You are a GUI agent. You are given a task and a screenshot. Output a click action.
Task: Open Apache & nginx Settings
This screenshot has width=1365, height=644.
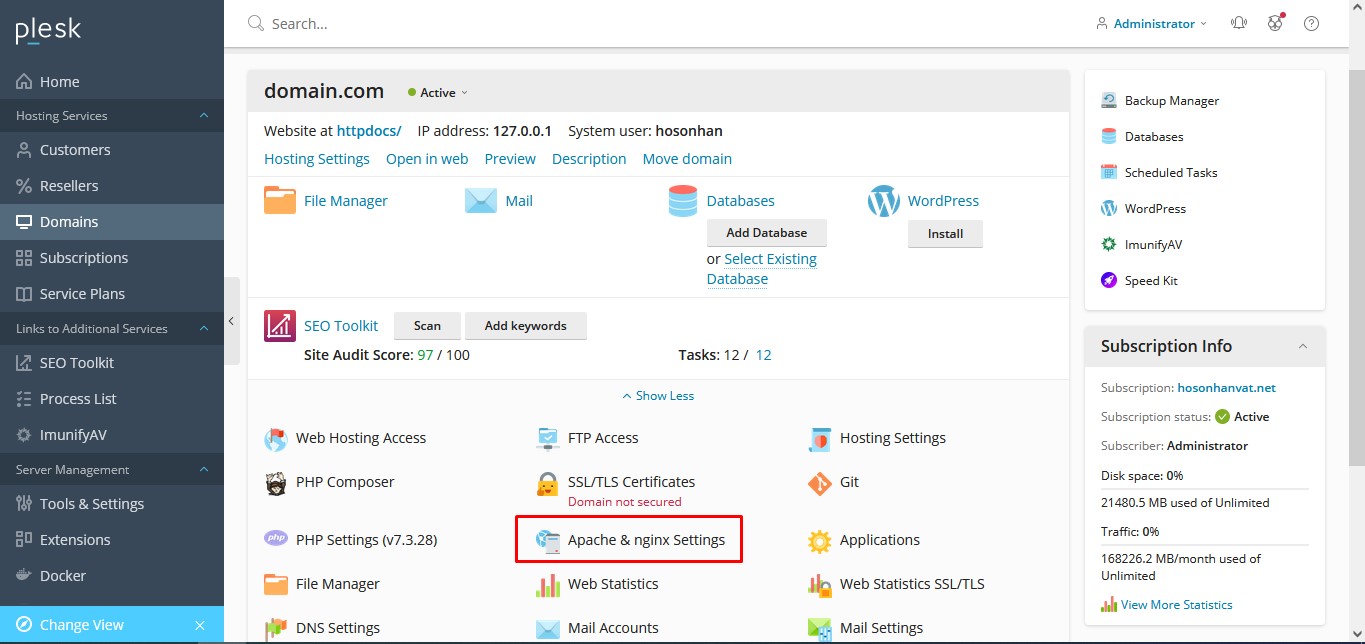point(646,539)
